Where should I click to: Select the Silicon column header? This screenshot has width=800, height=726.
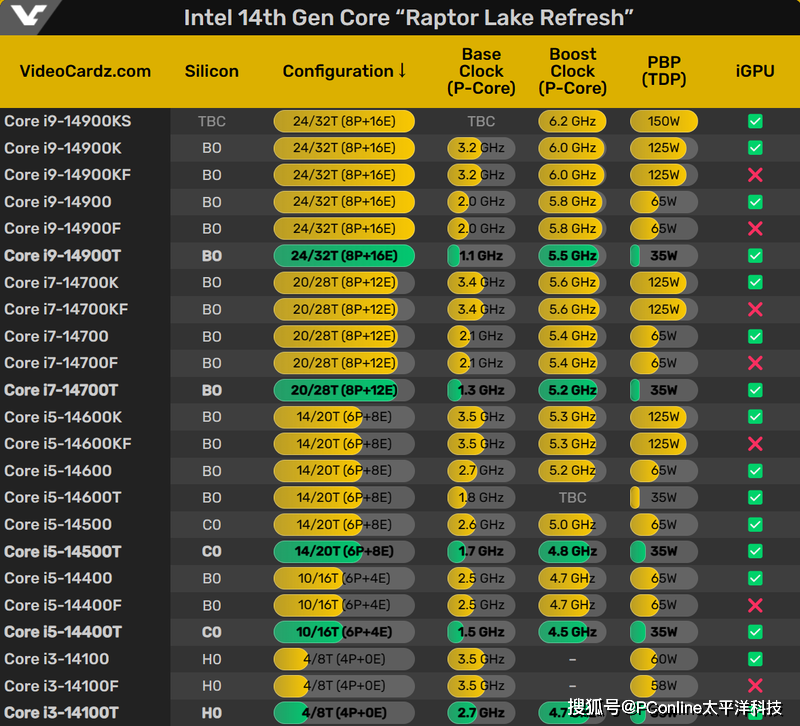pos(212,71)
